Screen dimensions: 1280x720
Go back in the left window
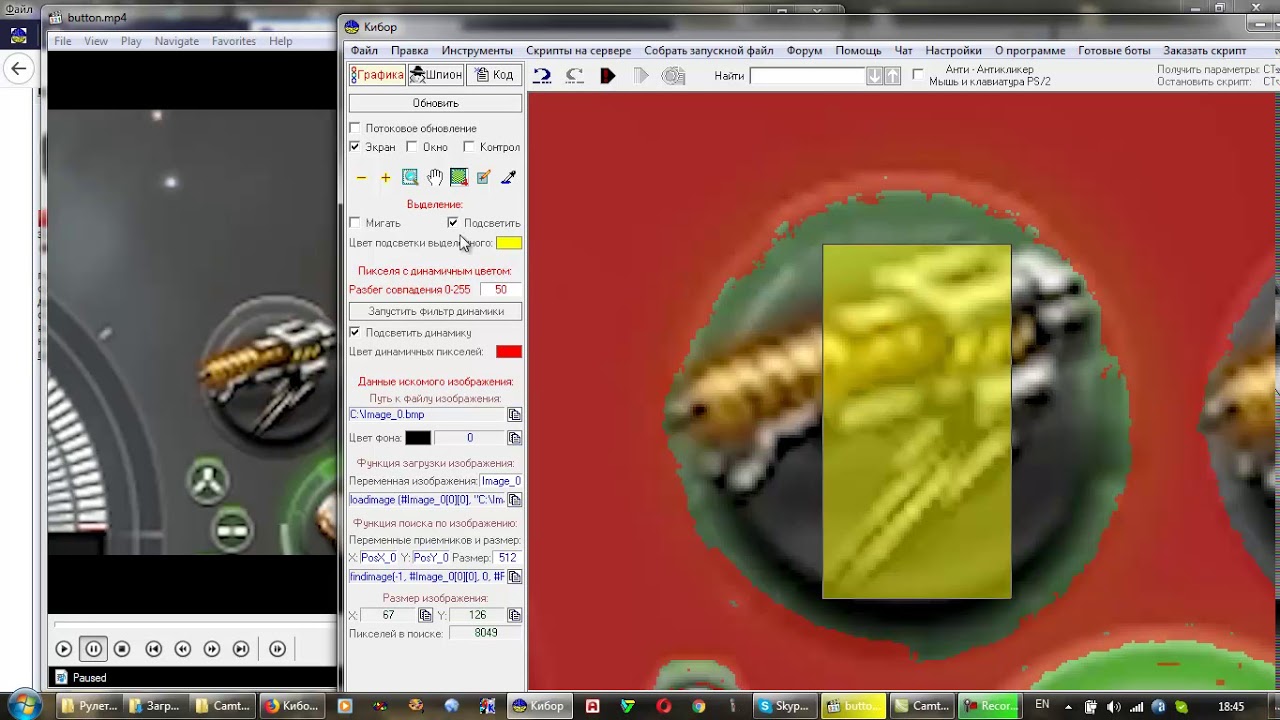point(19,68)
